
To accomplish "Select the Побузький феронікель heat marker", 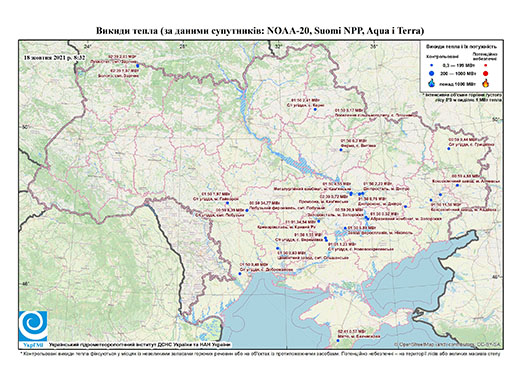I will [x=247, y=210].
